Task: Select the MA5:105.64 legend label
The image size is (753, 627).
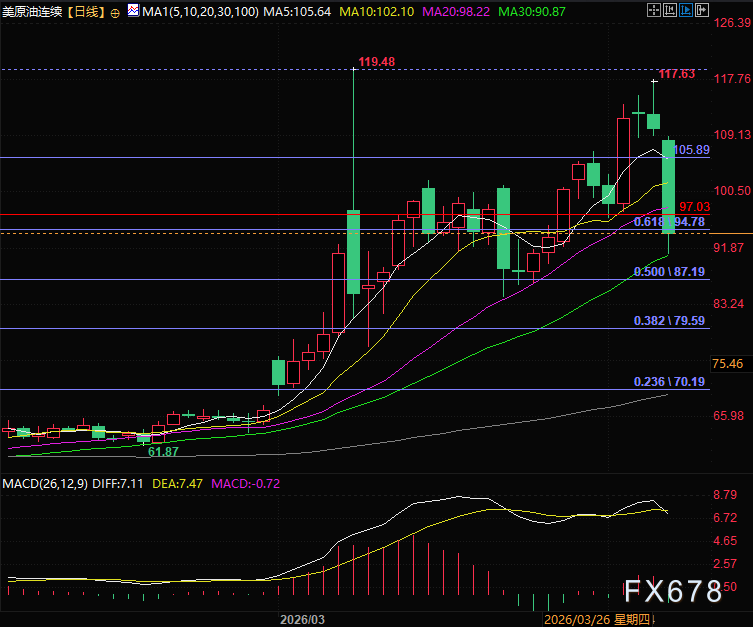Action: (297, 12)
